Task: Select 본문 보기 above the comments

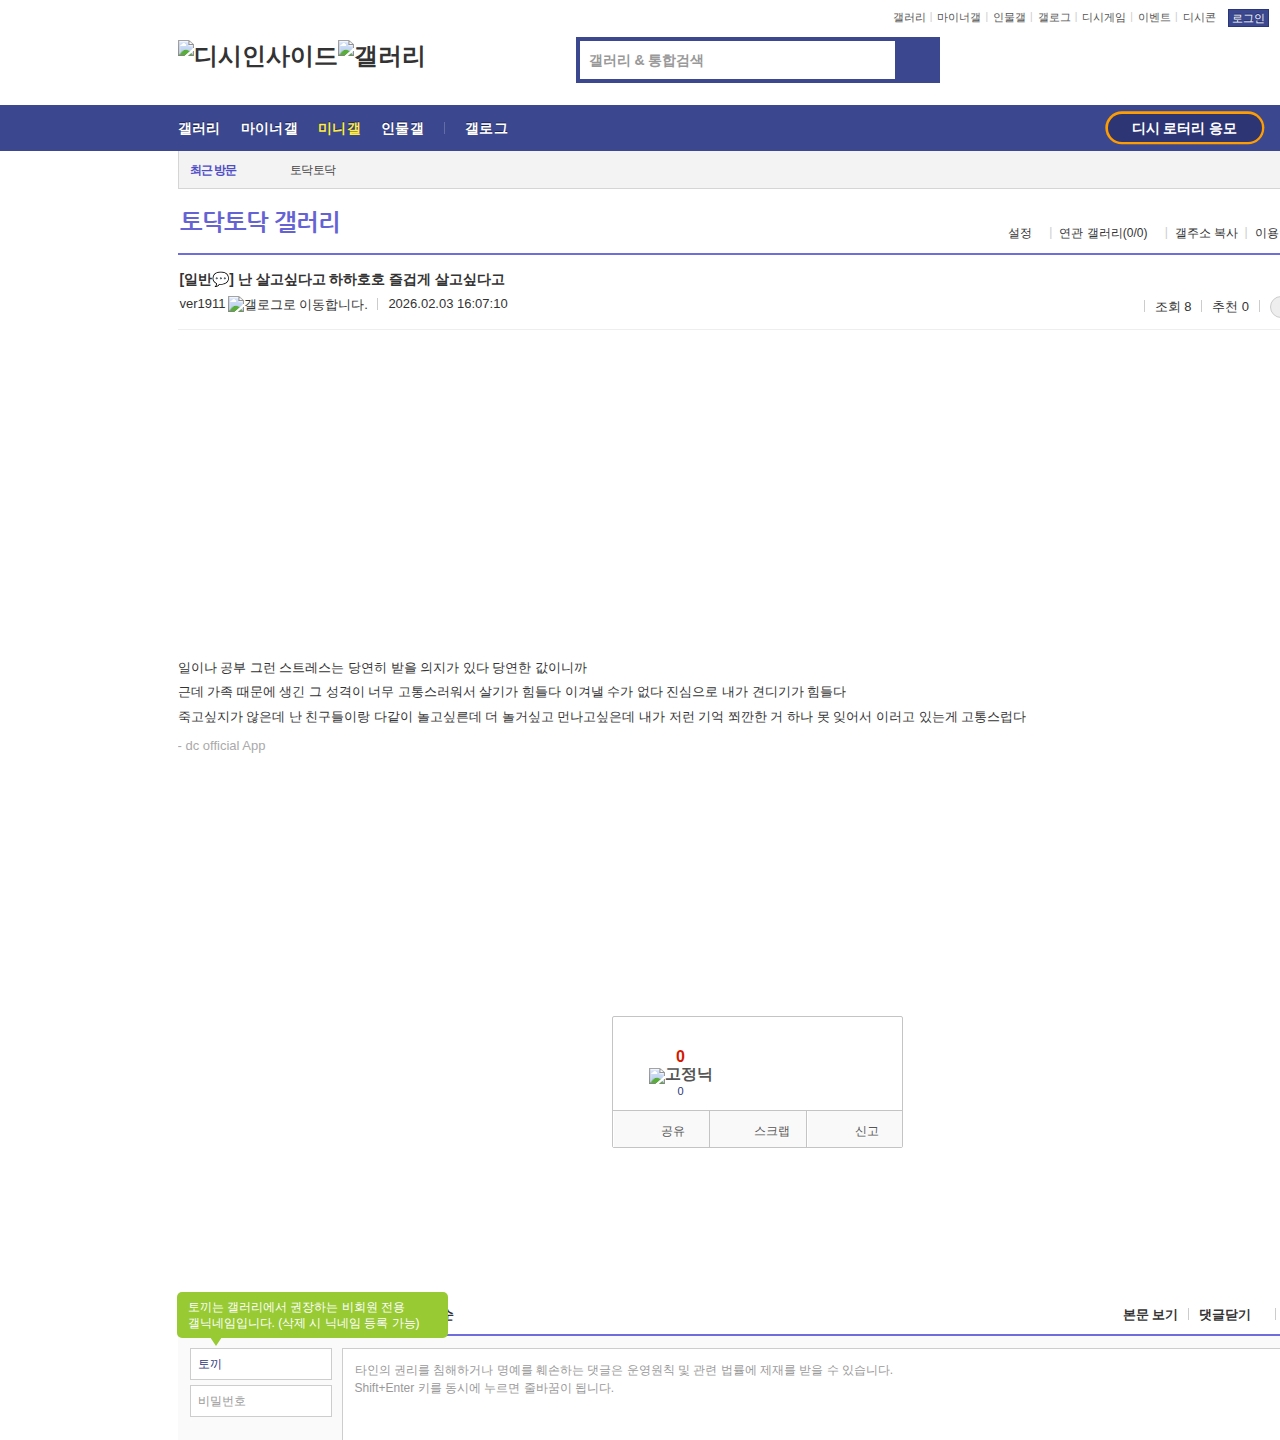Action: click(x=1150, y=1315)
